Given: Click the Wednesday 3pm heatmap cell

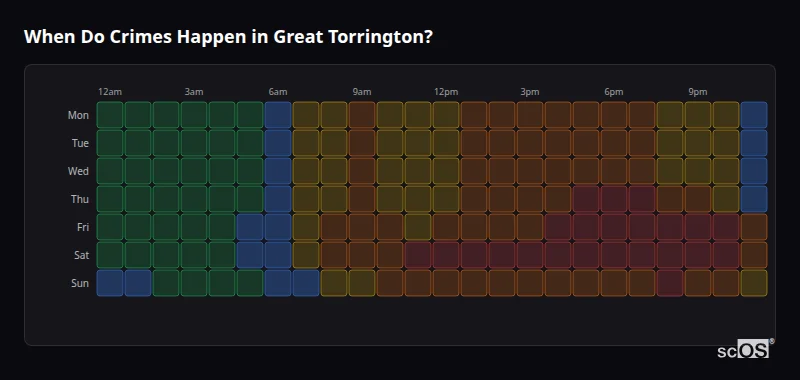Looking at the screenshot, I should (x=530, y=171).
